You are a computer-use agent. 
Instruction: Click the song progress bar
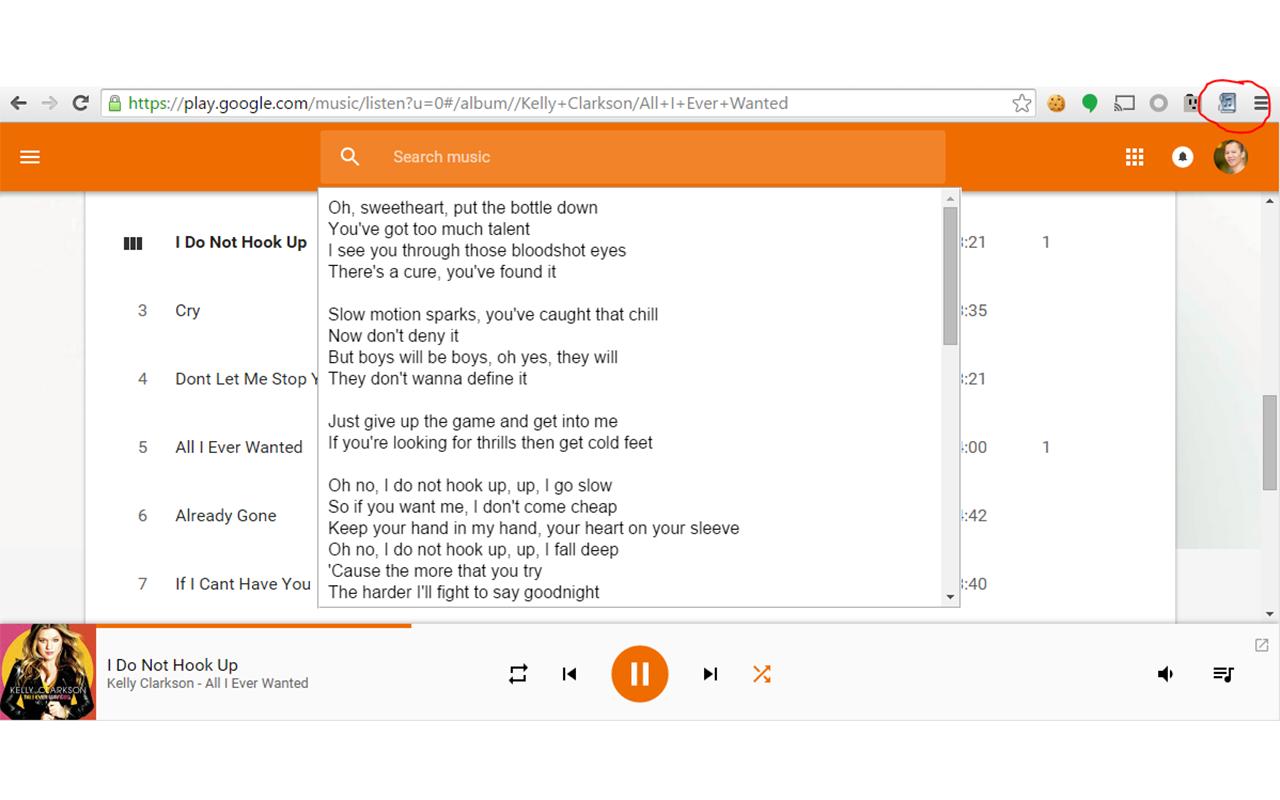point(640,625)
